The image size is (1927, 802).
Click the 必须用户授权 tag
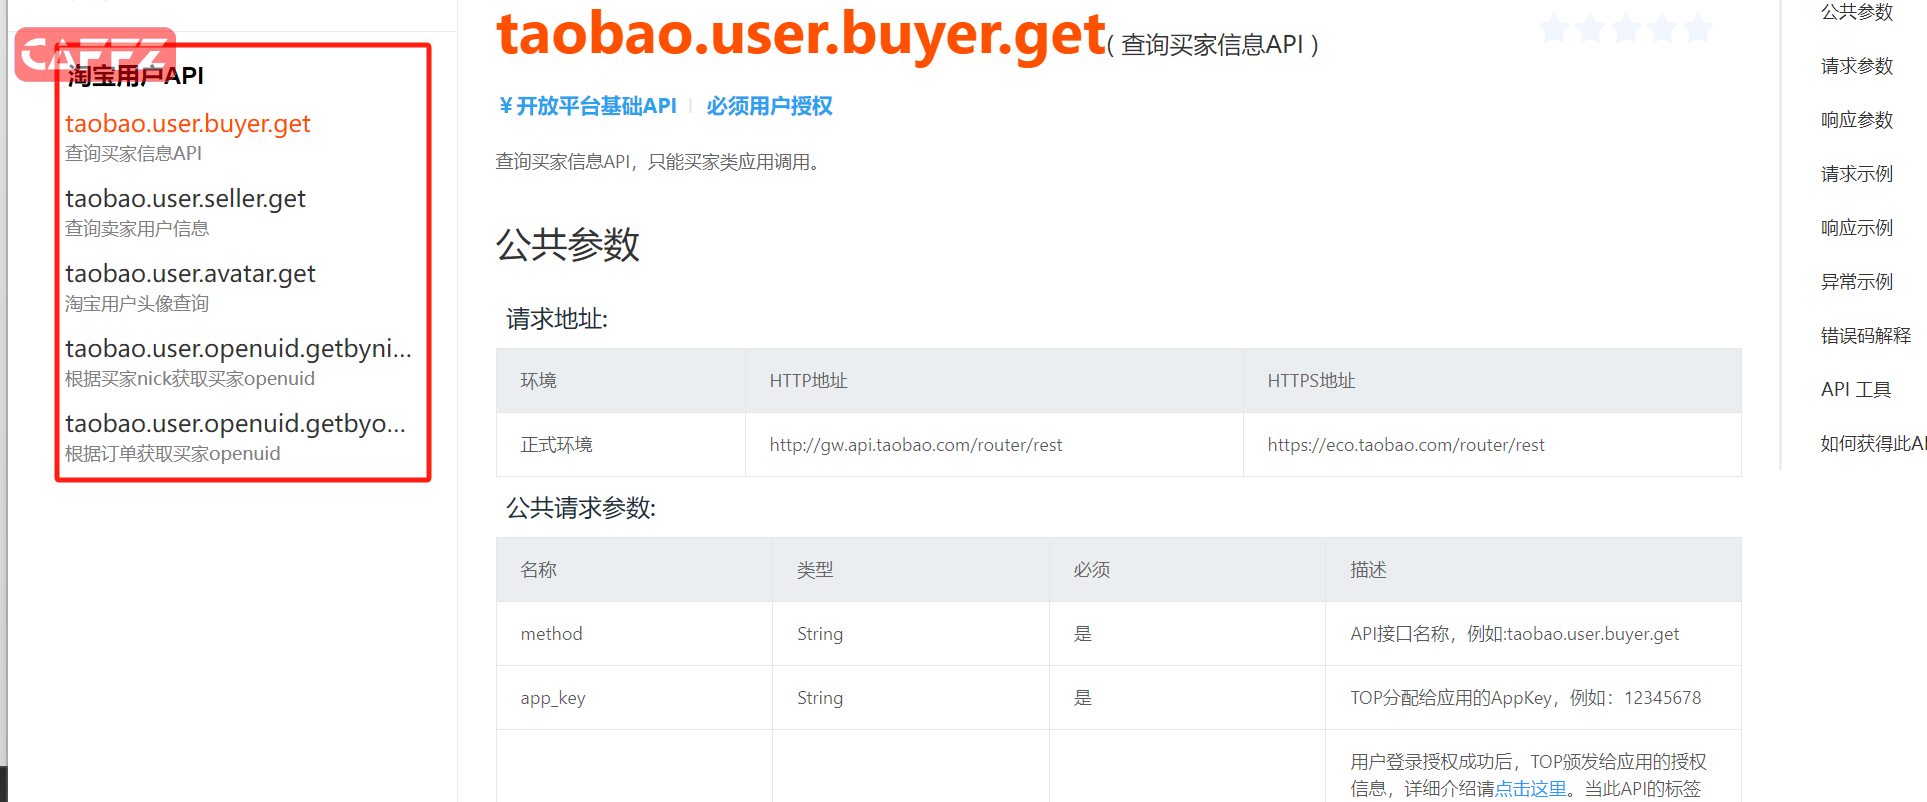(769, 106)
